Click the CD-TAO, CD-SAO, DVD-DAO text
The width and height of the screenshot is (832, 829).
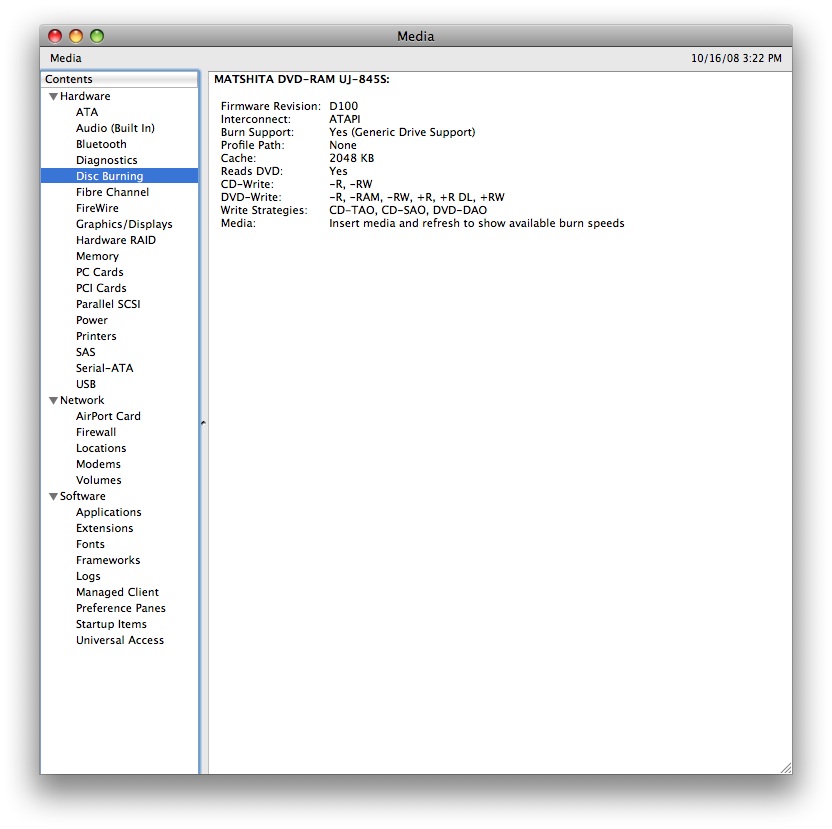click(408, 210)
